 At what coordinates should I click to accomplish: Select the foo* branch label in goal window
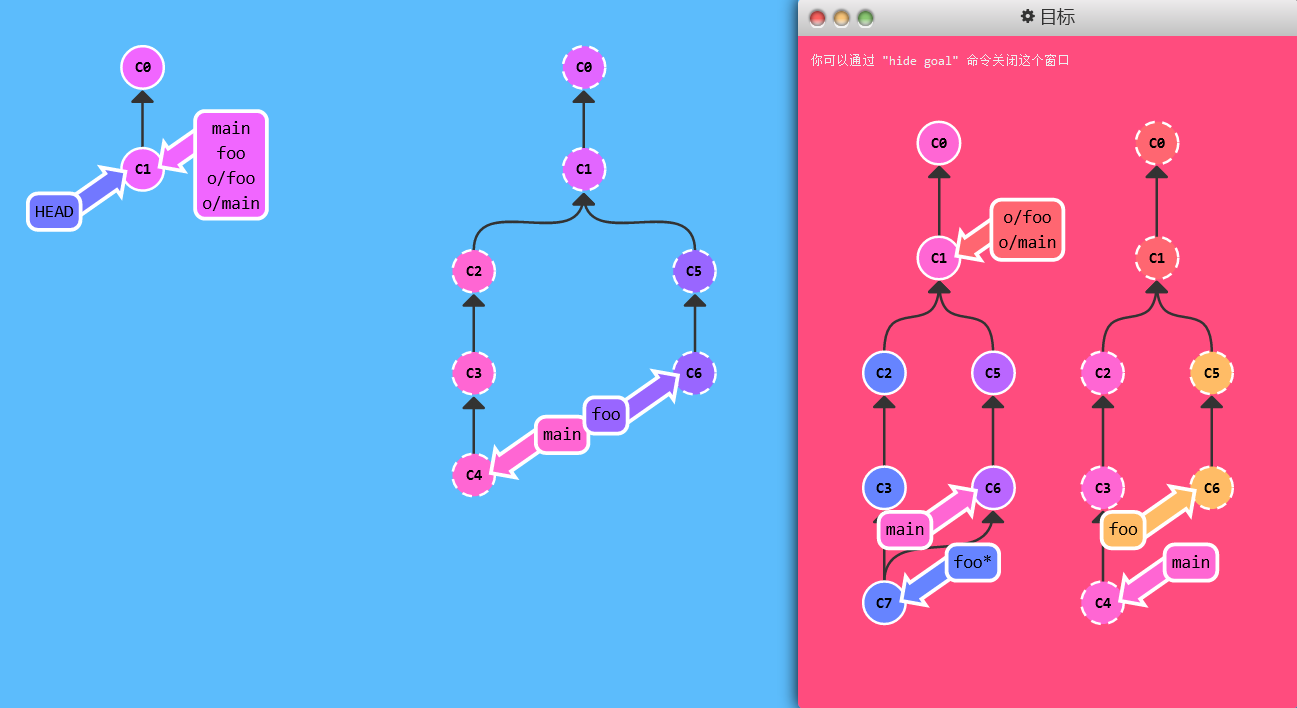click(x=973, y=562)
